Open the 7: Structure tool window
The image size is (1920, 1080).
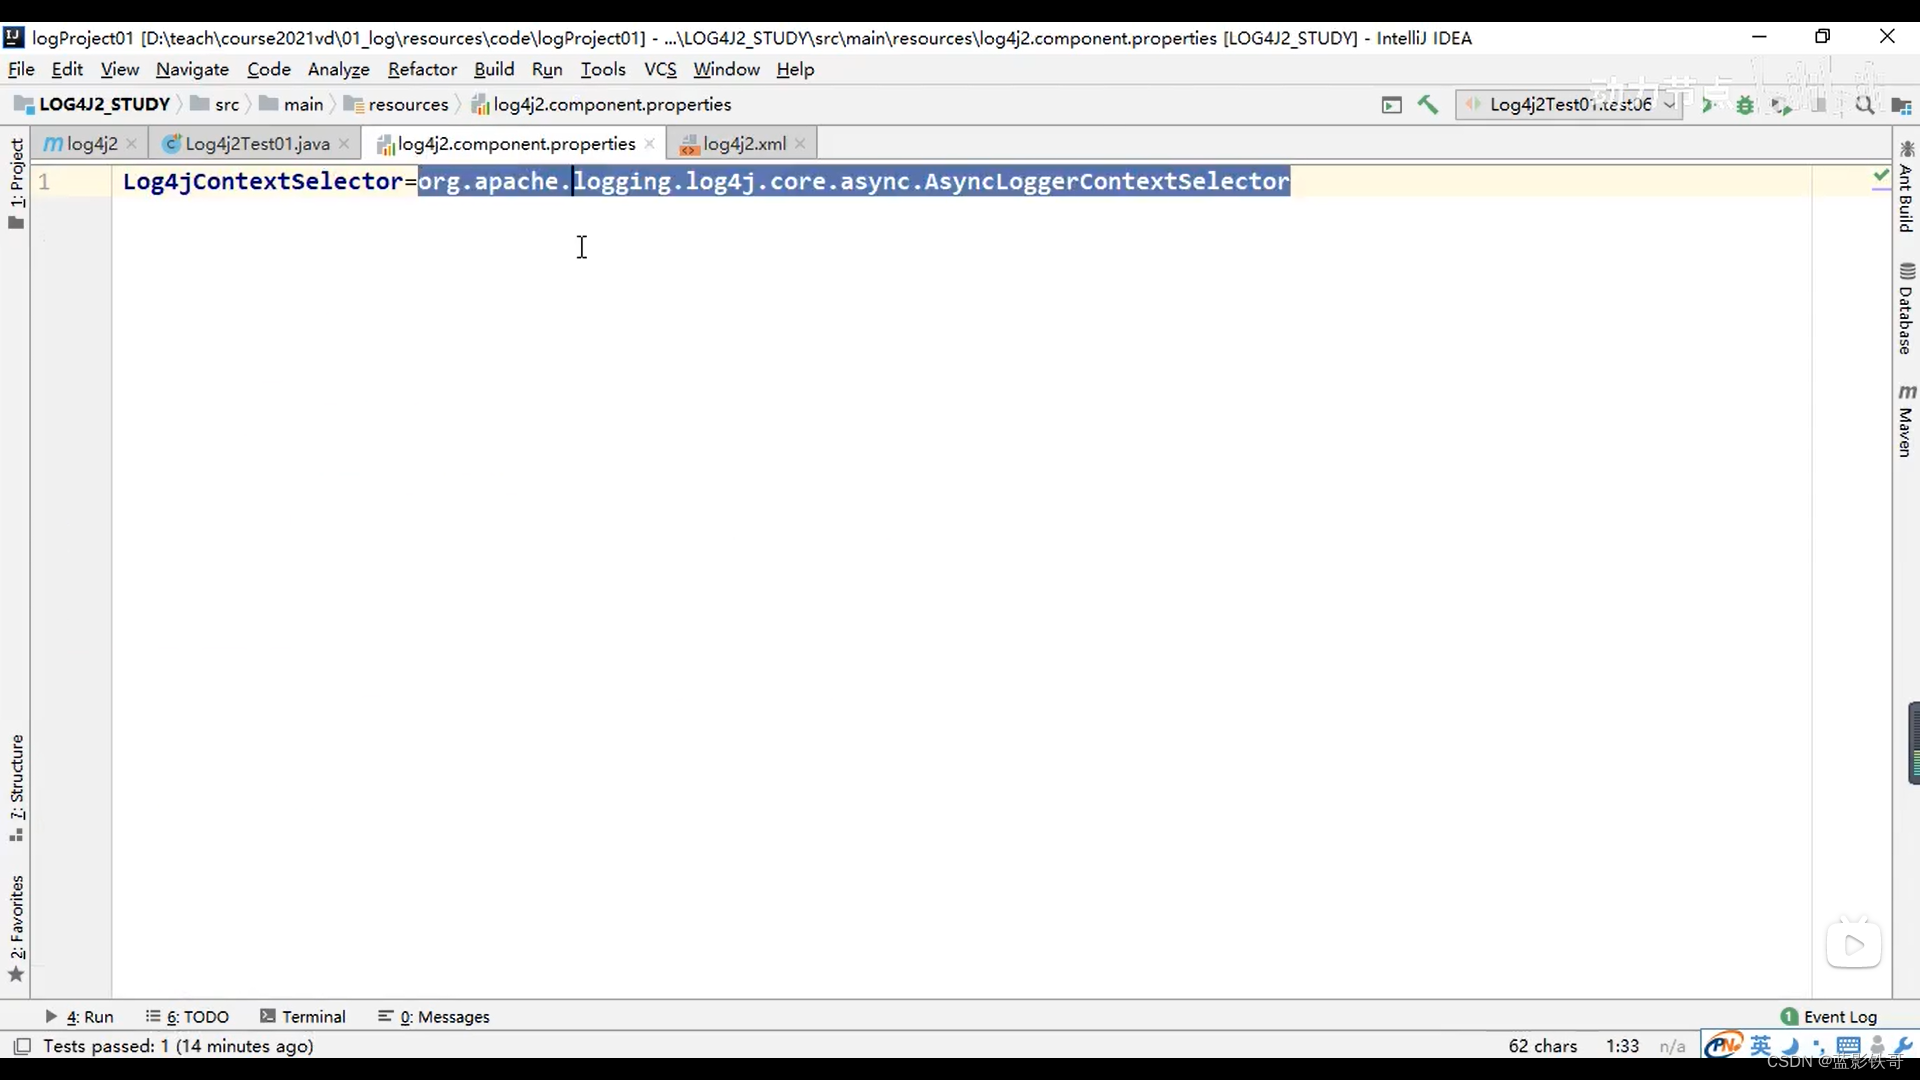click(16, 788)
